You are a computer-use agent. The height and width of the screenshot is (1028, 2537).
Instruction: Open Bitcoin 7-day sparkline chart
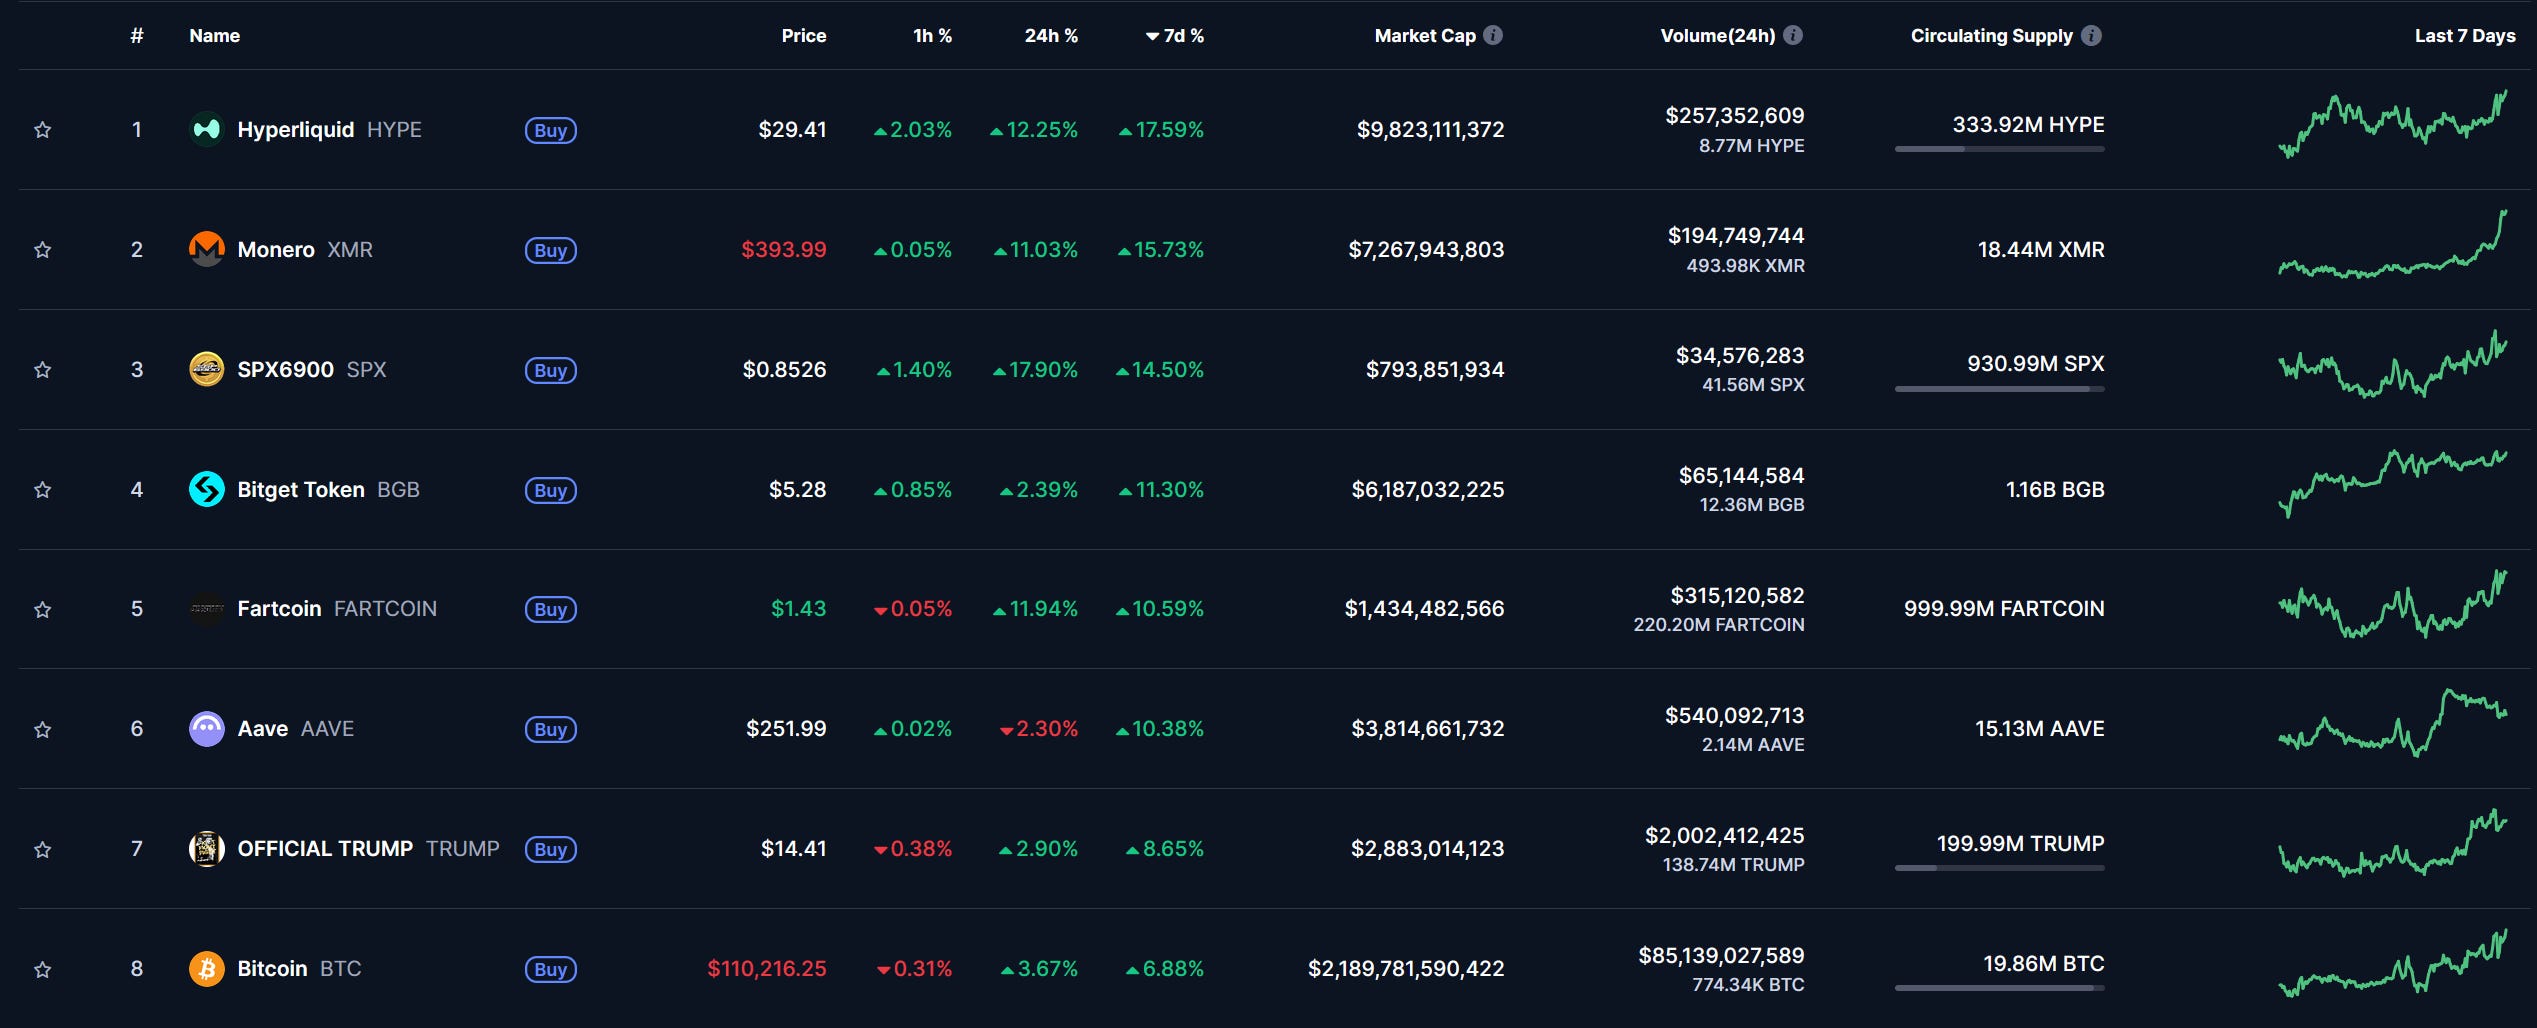[2393, 962]
